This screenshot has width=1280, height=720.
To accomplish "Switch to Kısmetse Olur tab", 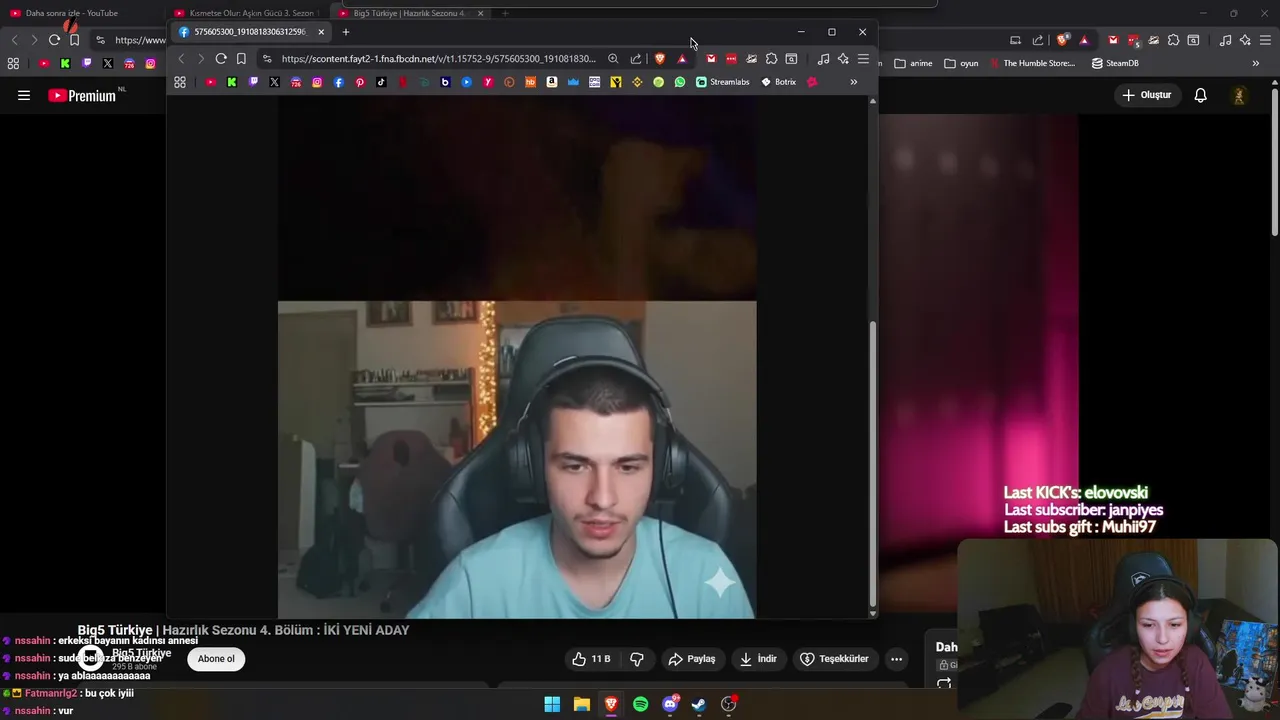I will 245,13.
